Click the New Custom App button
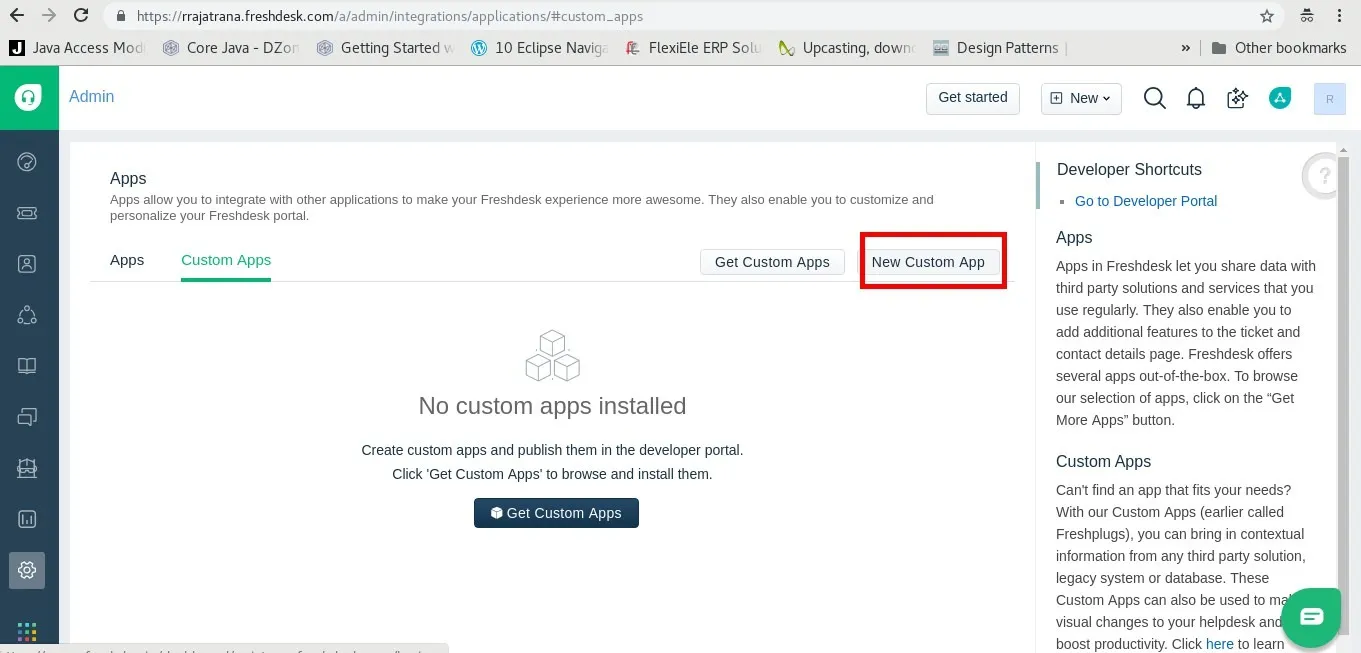The height and width of the screenshot is (653, 1361). [928, 262]
